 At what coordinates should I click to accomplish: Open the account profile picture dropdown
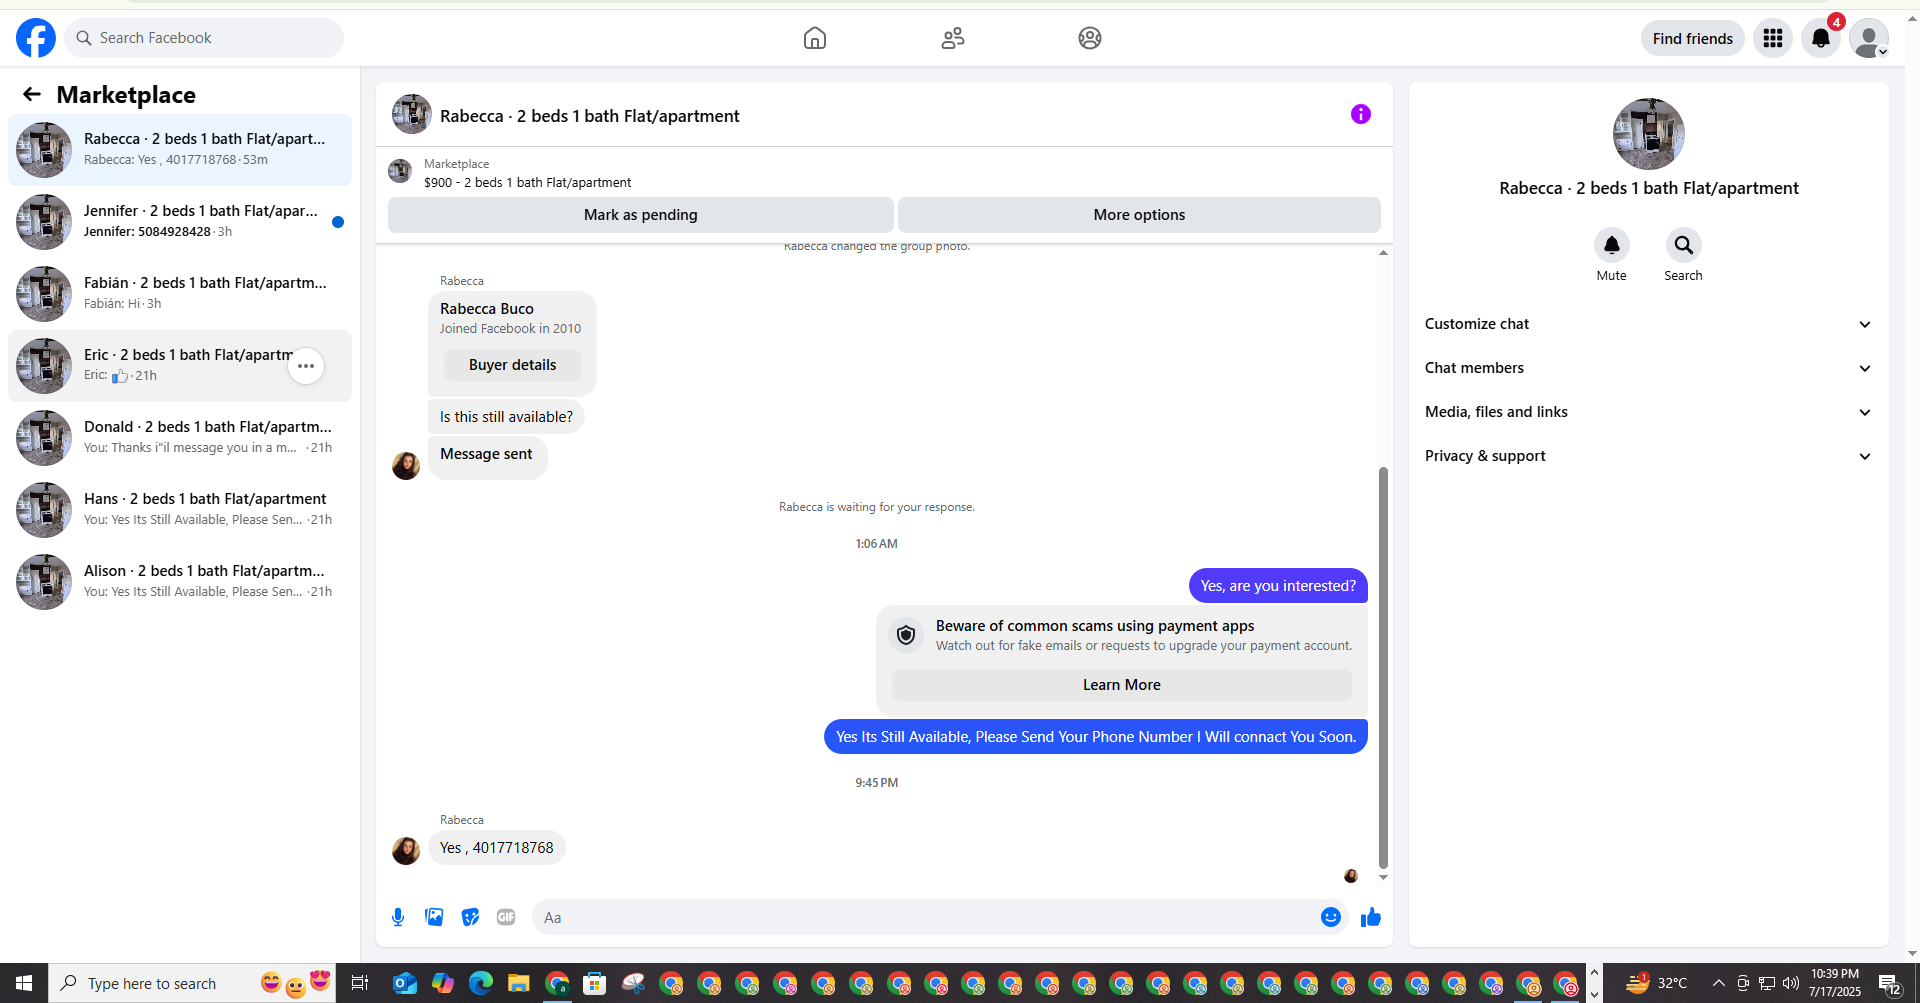(x=1869, y=38)
